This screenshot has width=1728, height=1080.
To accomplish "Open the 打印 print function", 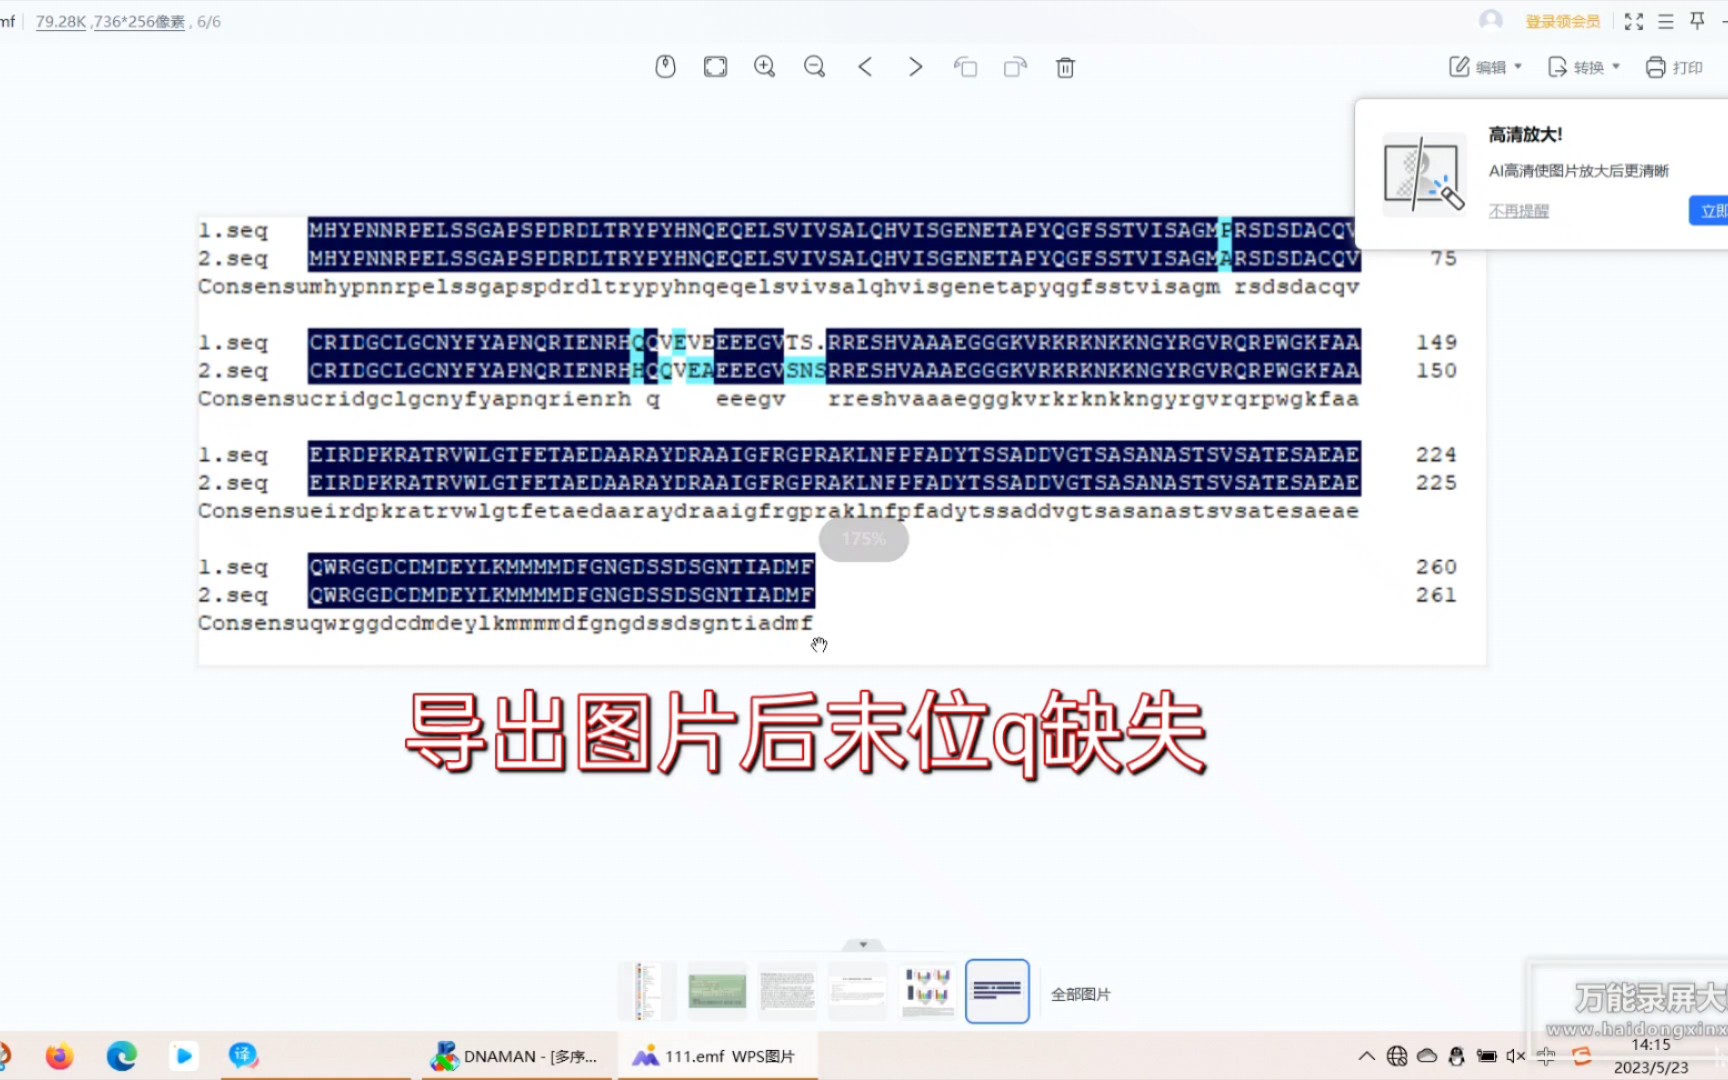I will click(1674, 66).
